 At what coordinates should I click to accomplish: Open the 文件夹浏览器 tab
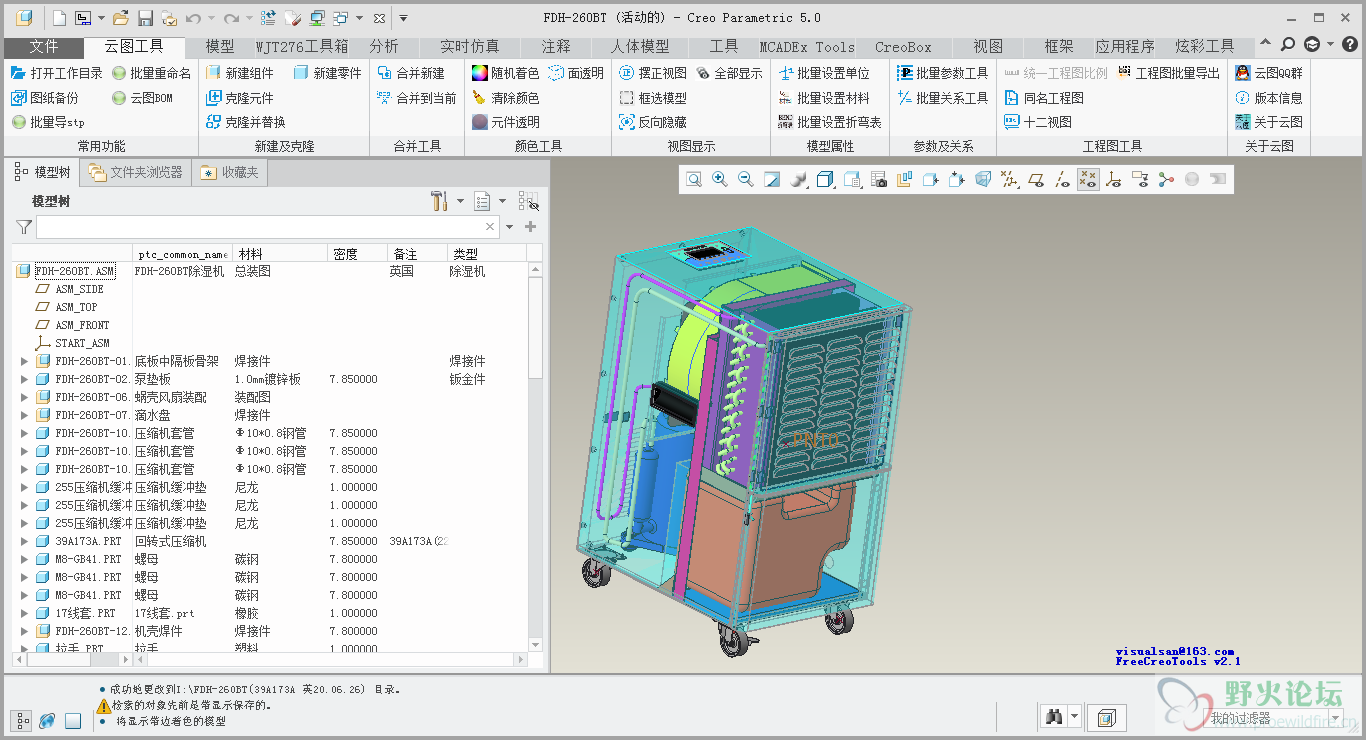pyautogui.click(x=136, y=172)
